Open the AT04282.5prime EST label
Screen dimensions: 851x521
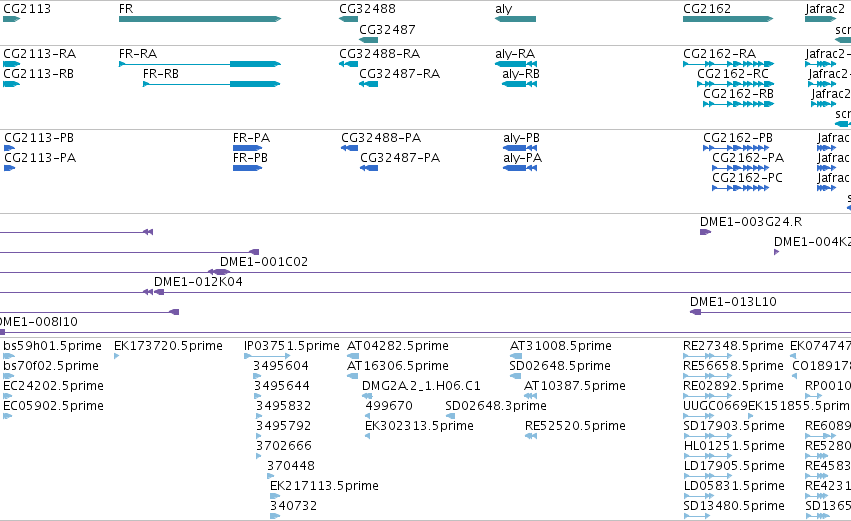pos(398,346)
